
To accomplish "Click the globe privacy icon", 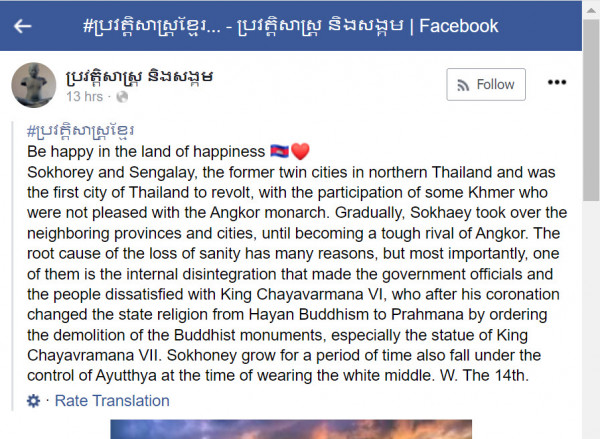I will (122, 97).
